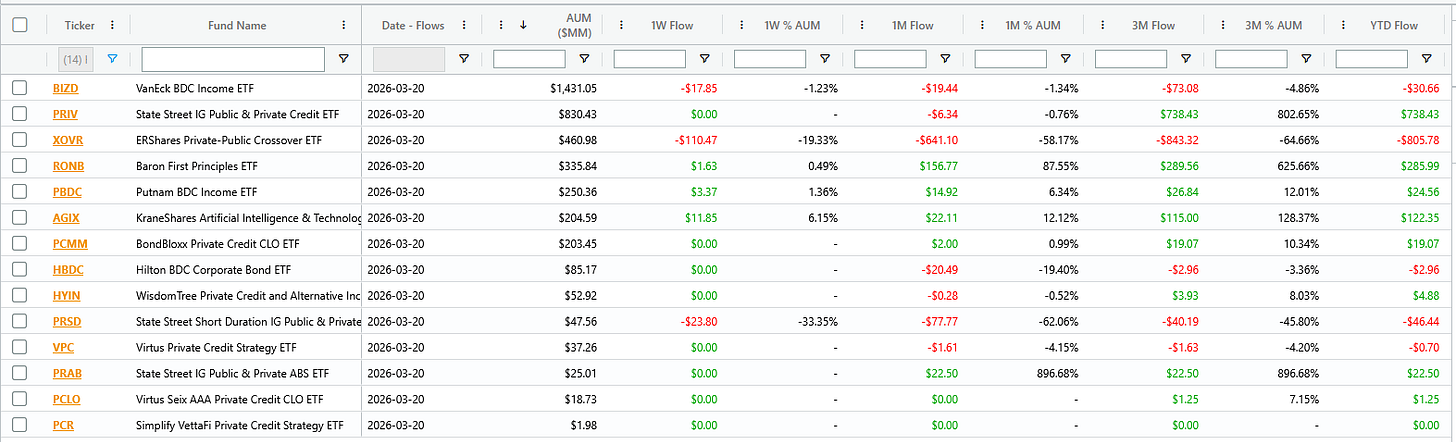1456x442 pixels.
Task: Open the Ticker column menu dots
Action: tap(112, 25)
